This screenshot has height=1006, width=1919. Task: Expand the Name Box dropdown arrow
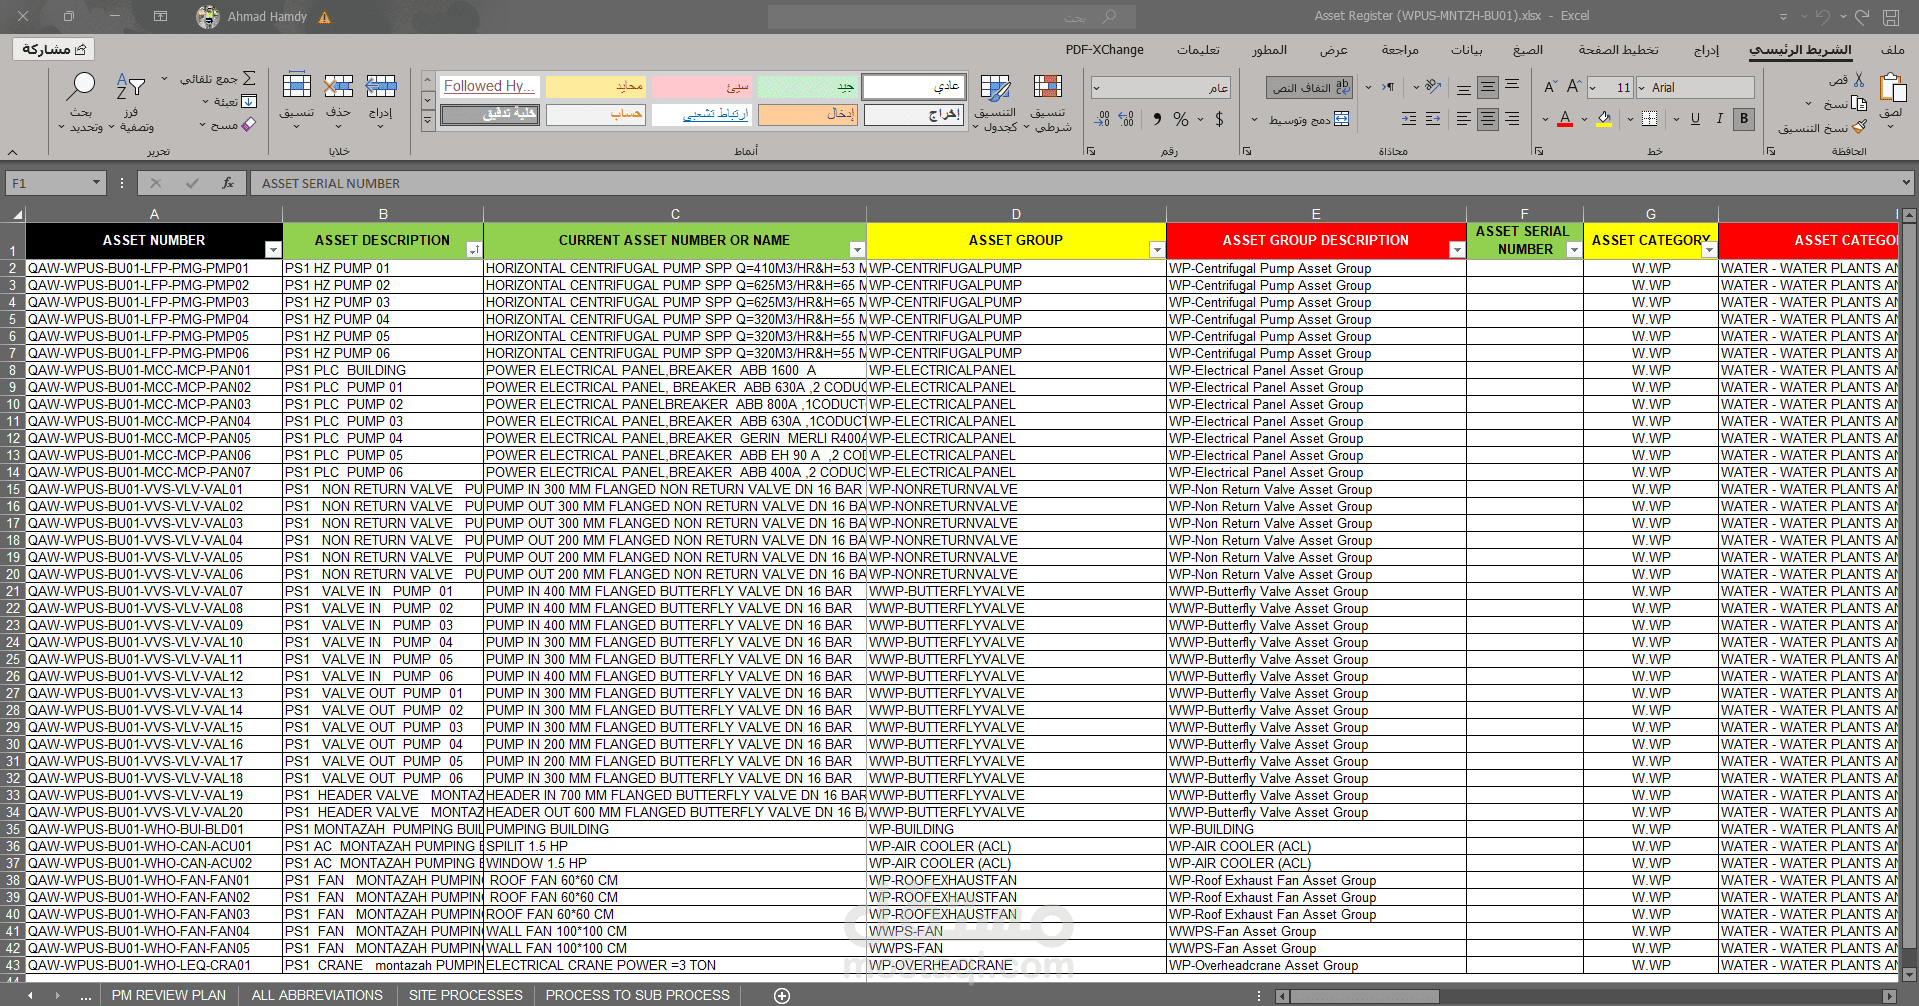[96, 183]
